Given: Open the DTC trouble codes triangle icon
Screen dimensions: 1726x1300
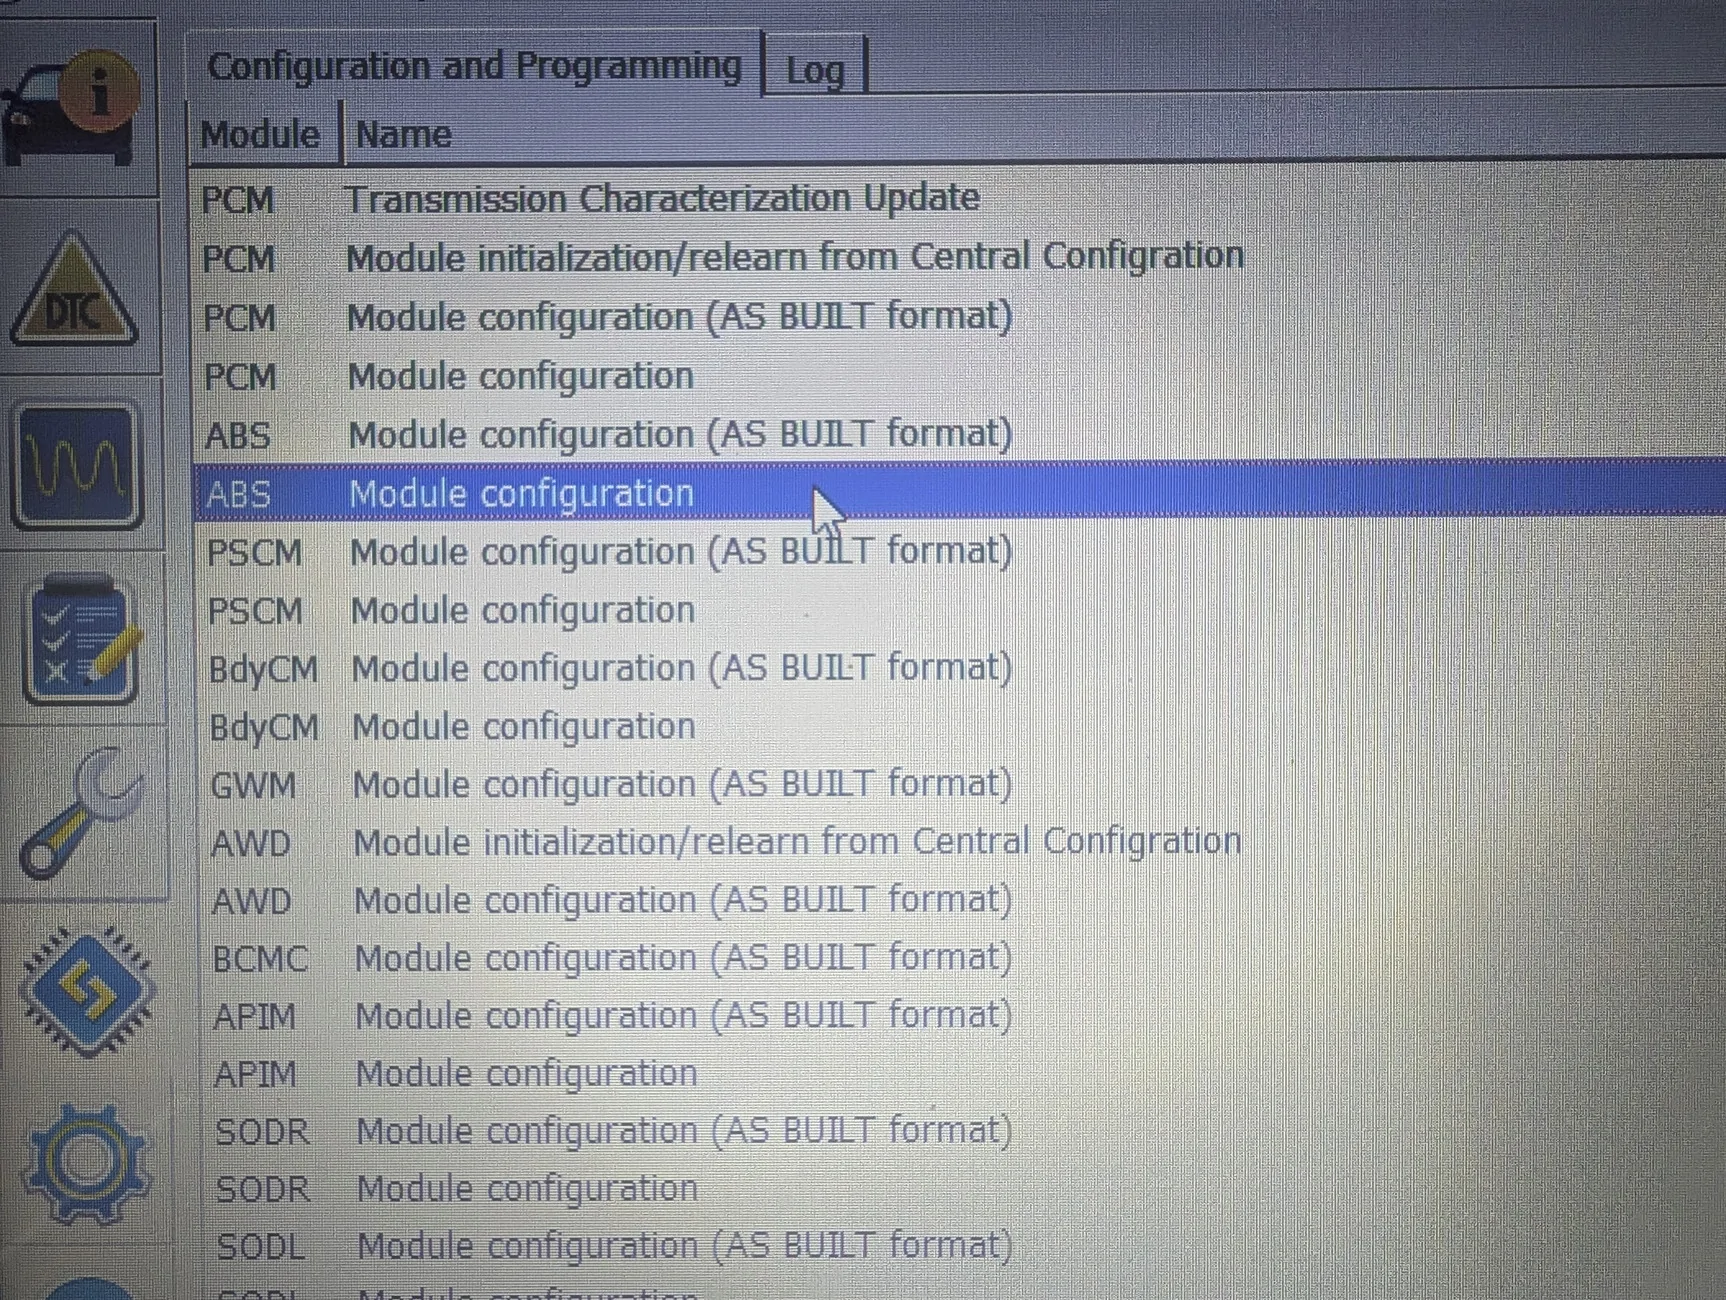Looking at the screenshot, I should pos(74,290).
